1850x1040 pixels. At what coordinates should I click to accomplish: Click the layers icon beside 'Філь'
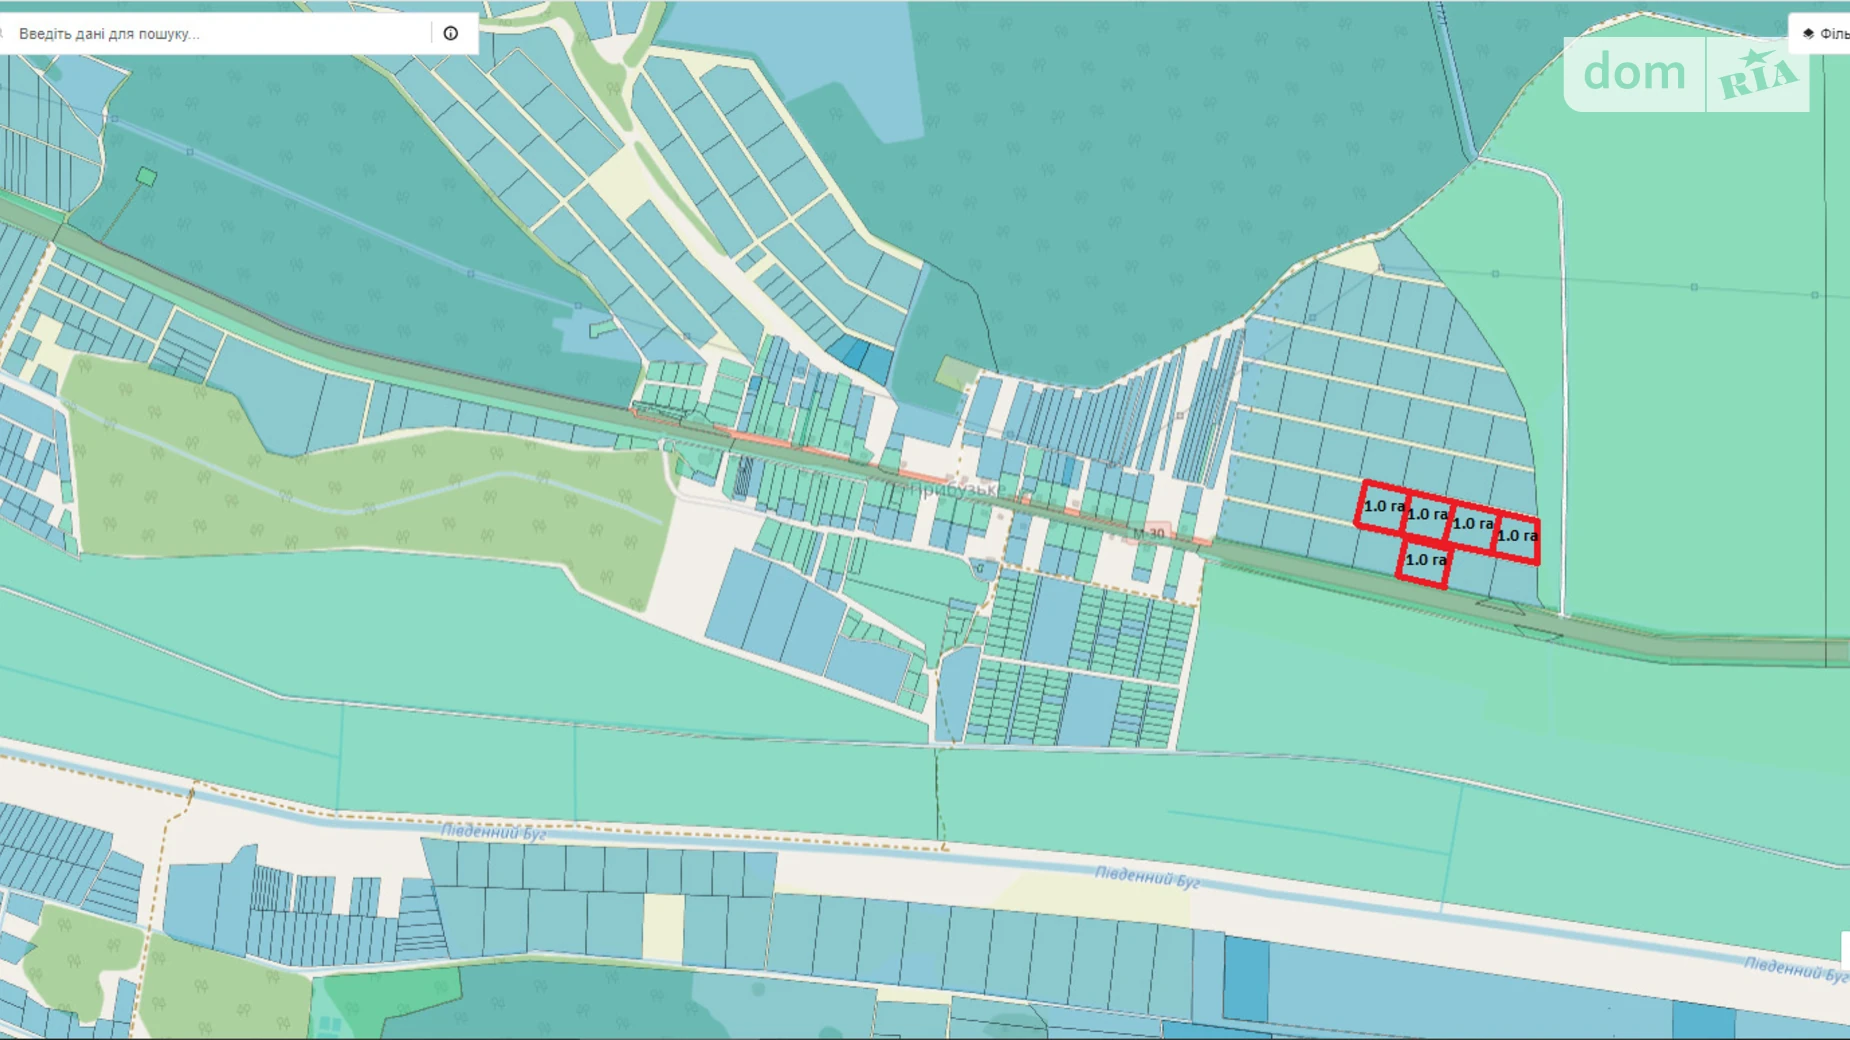[x=1808, y=34]
